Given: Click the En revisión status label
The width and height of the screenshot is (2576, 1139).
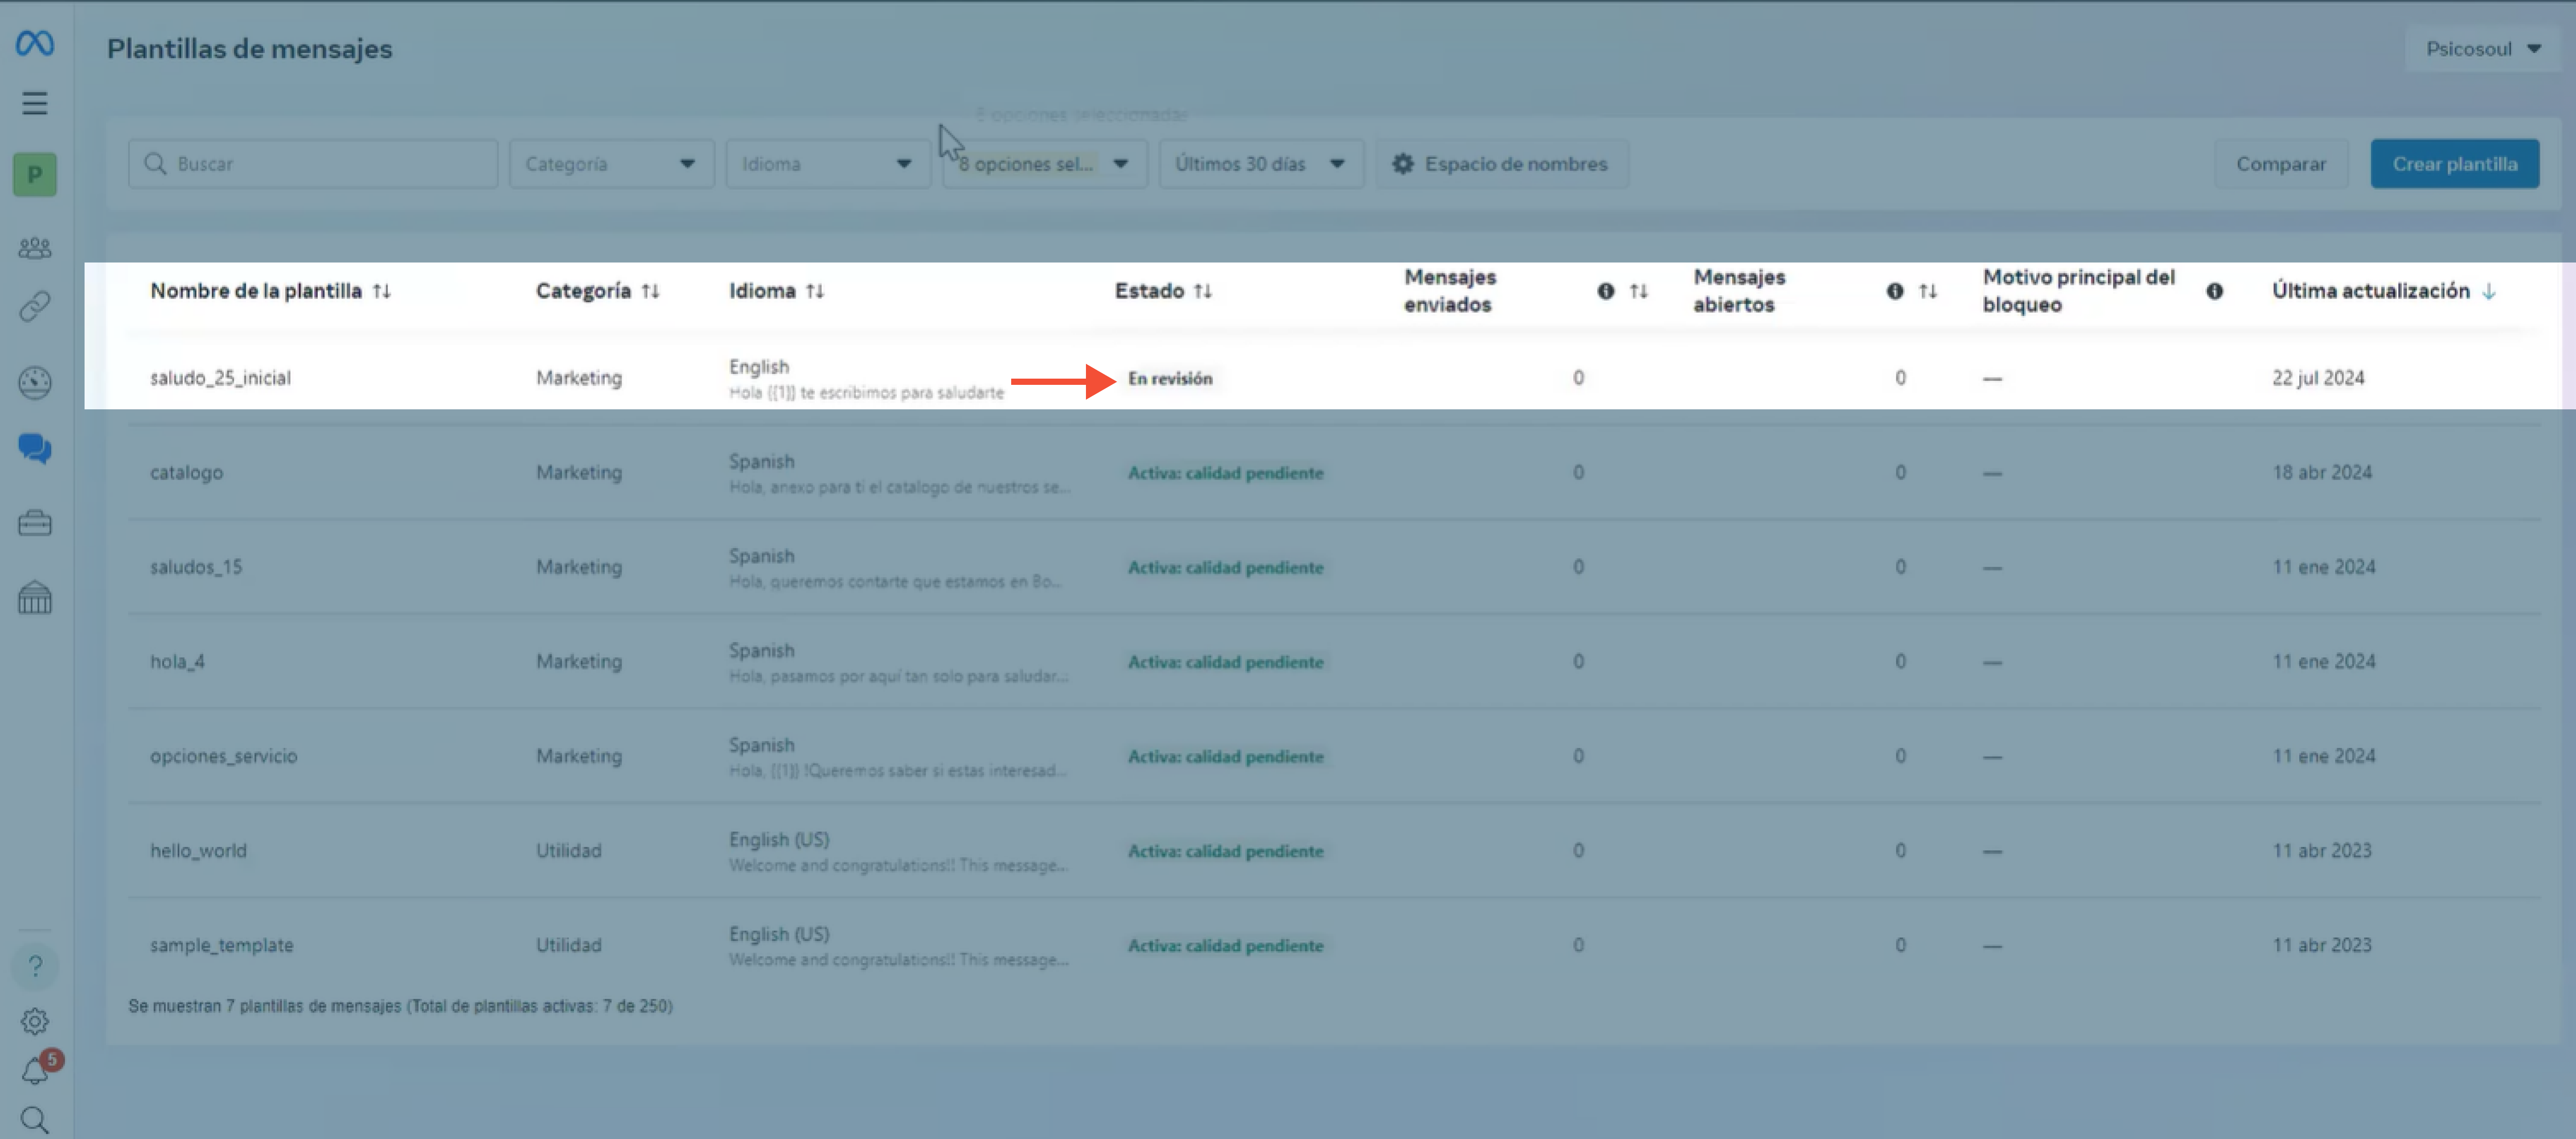Looking at the screenshot, I should click(1169, 378).
